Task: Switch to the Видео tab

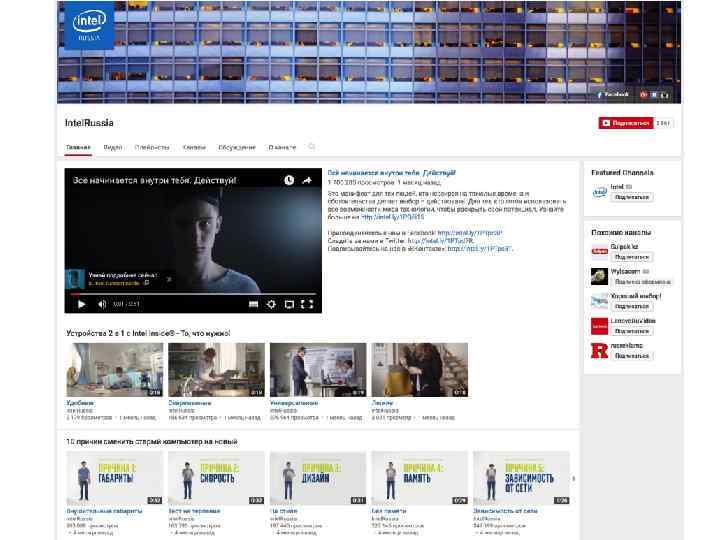Action: click(113, 147)
